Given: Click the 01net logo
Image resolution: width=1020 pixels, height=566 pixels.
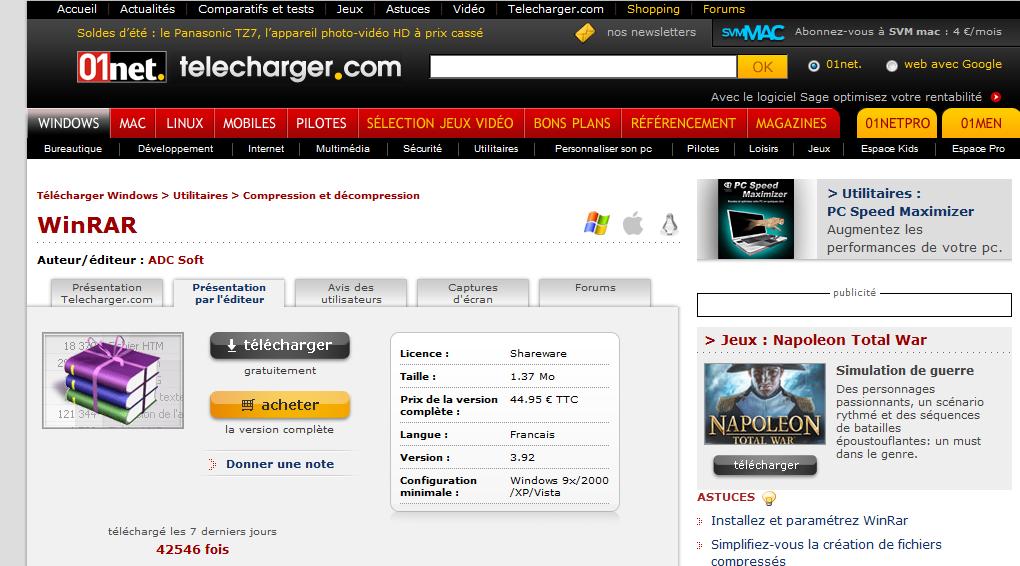Looking at the screenshot, I should [x=122, y=67].
